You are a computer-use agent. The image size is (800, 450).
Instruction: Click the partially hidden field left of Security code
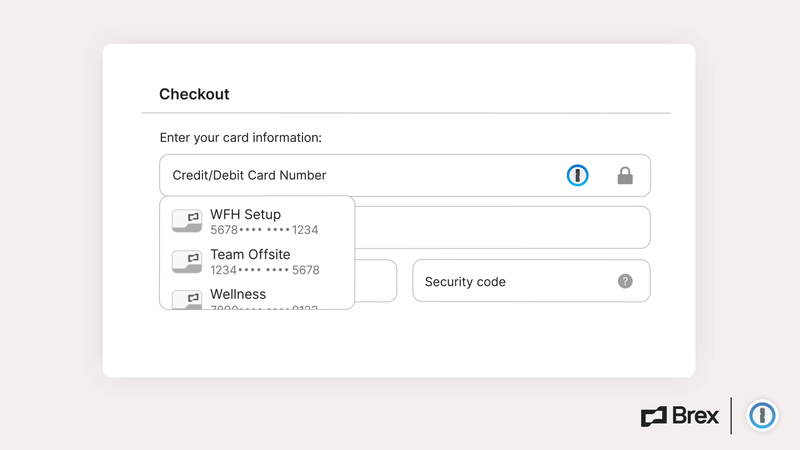(x=376, y=281)
